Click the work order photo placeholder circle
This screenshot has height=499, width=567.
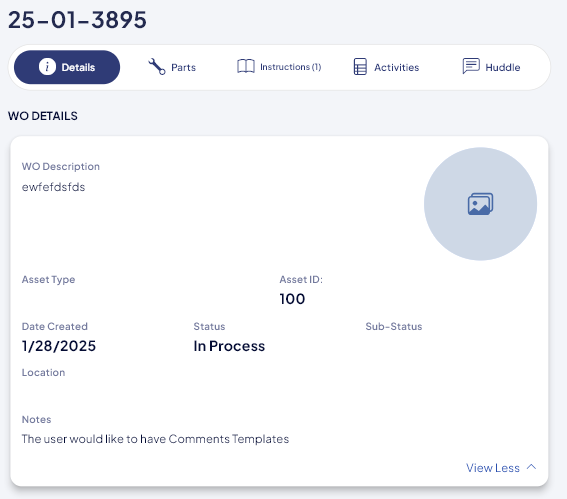coord(480,204)
